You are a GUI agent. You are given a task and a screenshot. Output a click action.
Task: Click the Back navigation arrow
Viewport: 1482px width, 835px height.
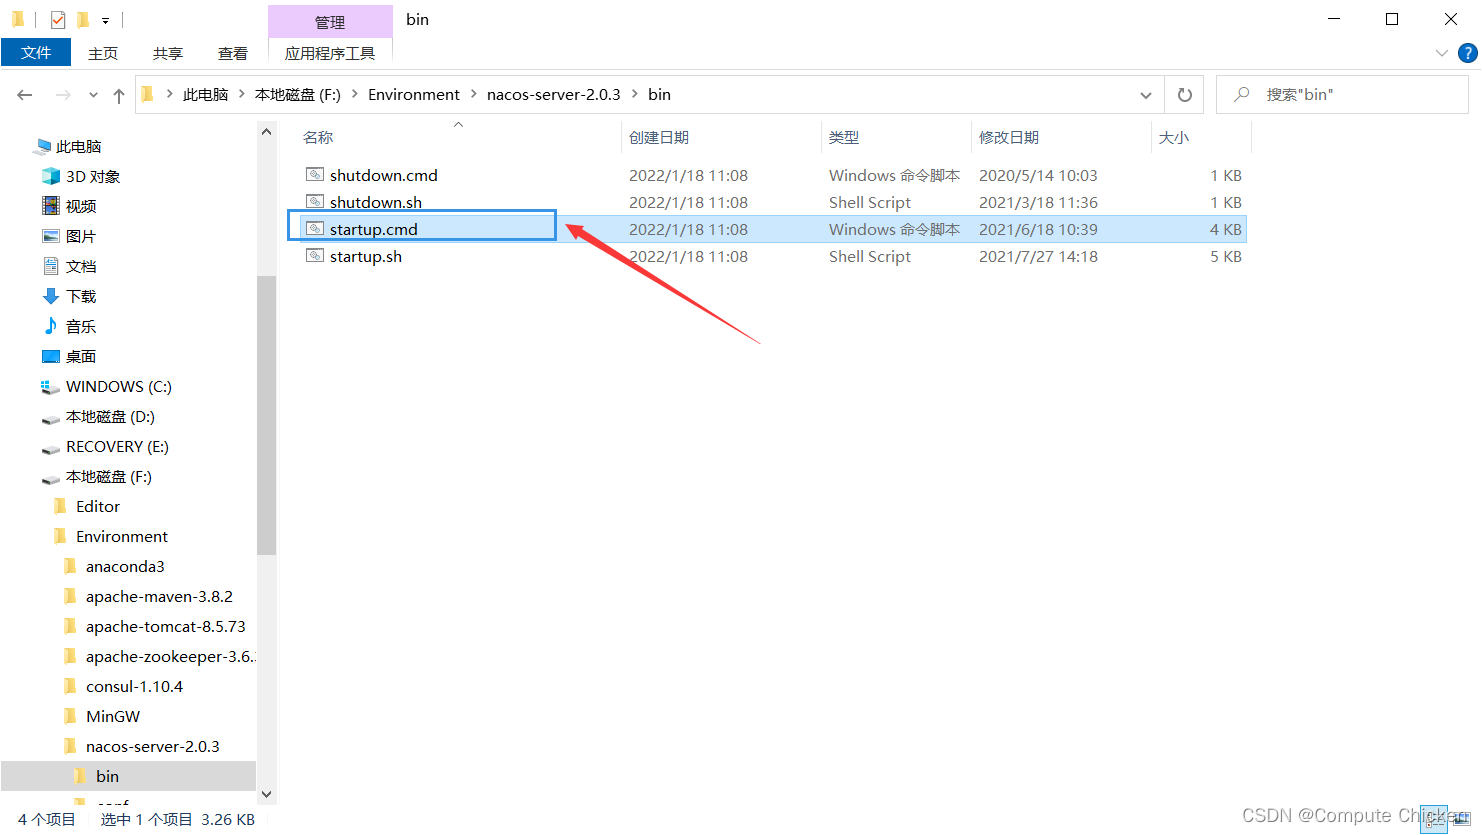(x=25, y=95)
